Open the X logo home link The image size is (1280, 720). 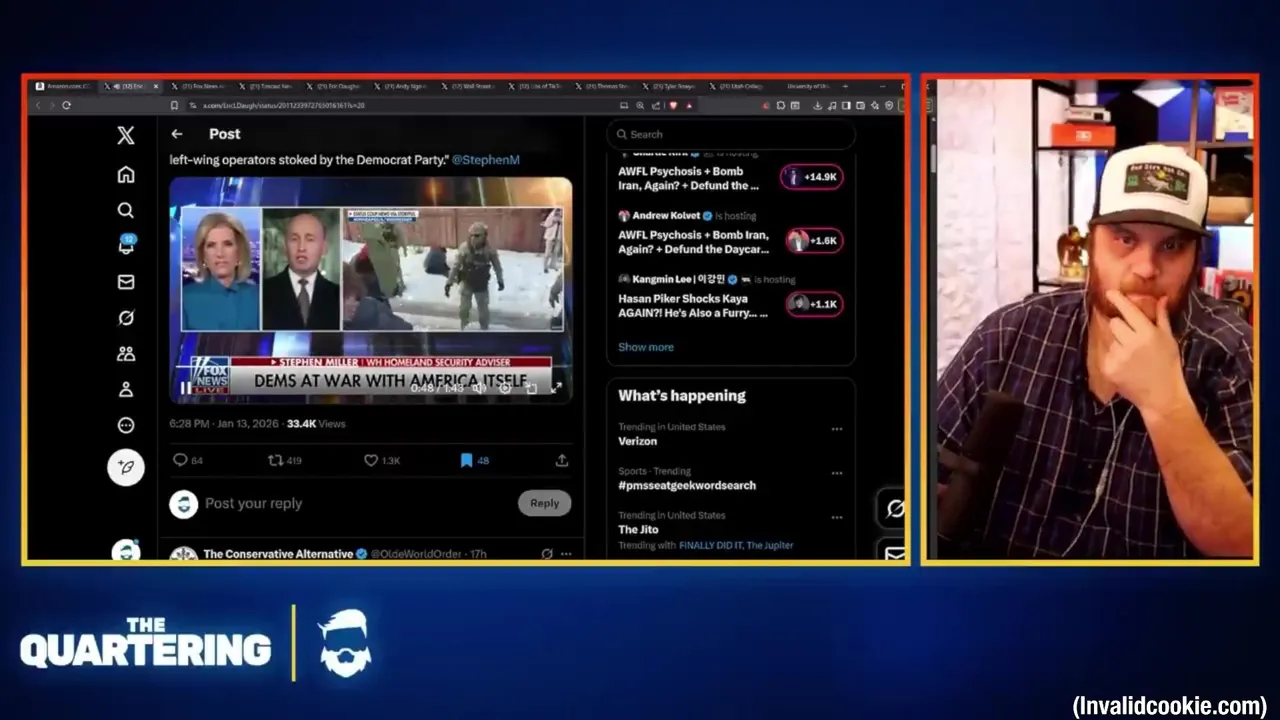pyautogui.click(x=125, y=136)
